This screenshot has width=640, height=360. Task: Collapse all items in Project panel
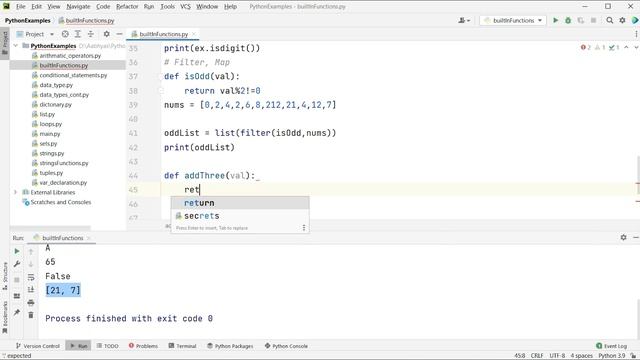tap(91, 34)
